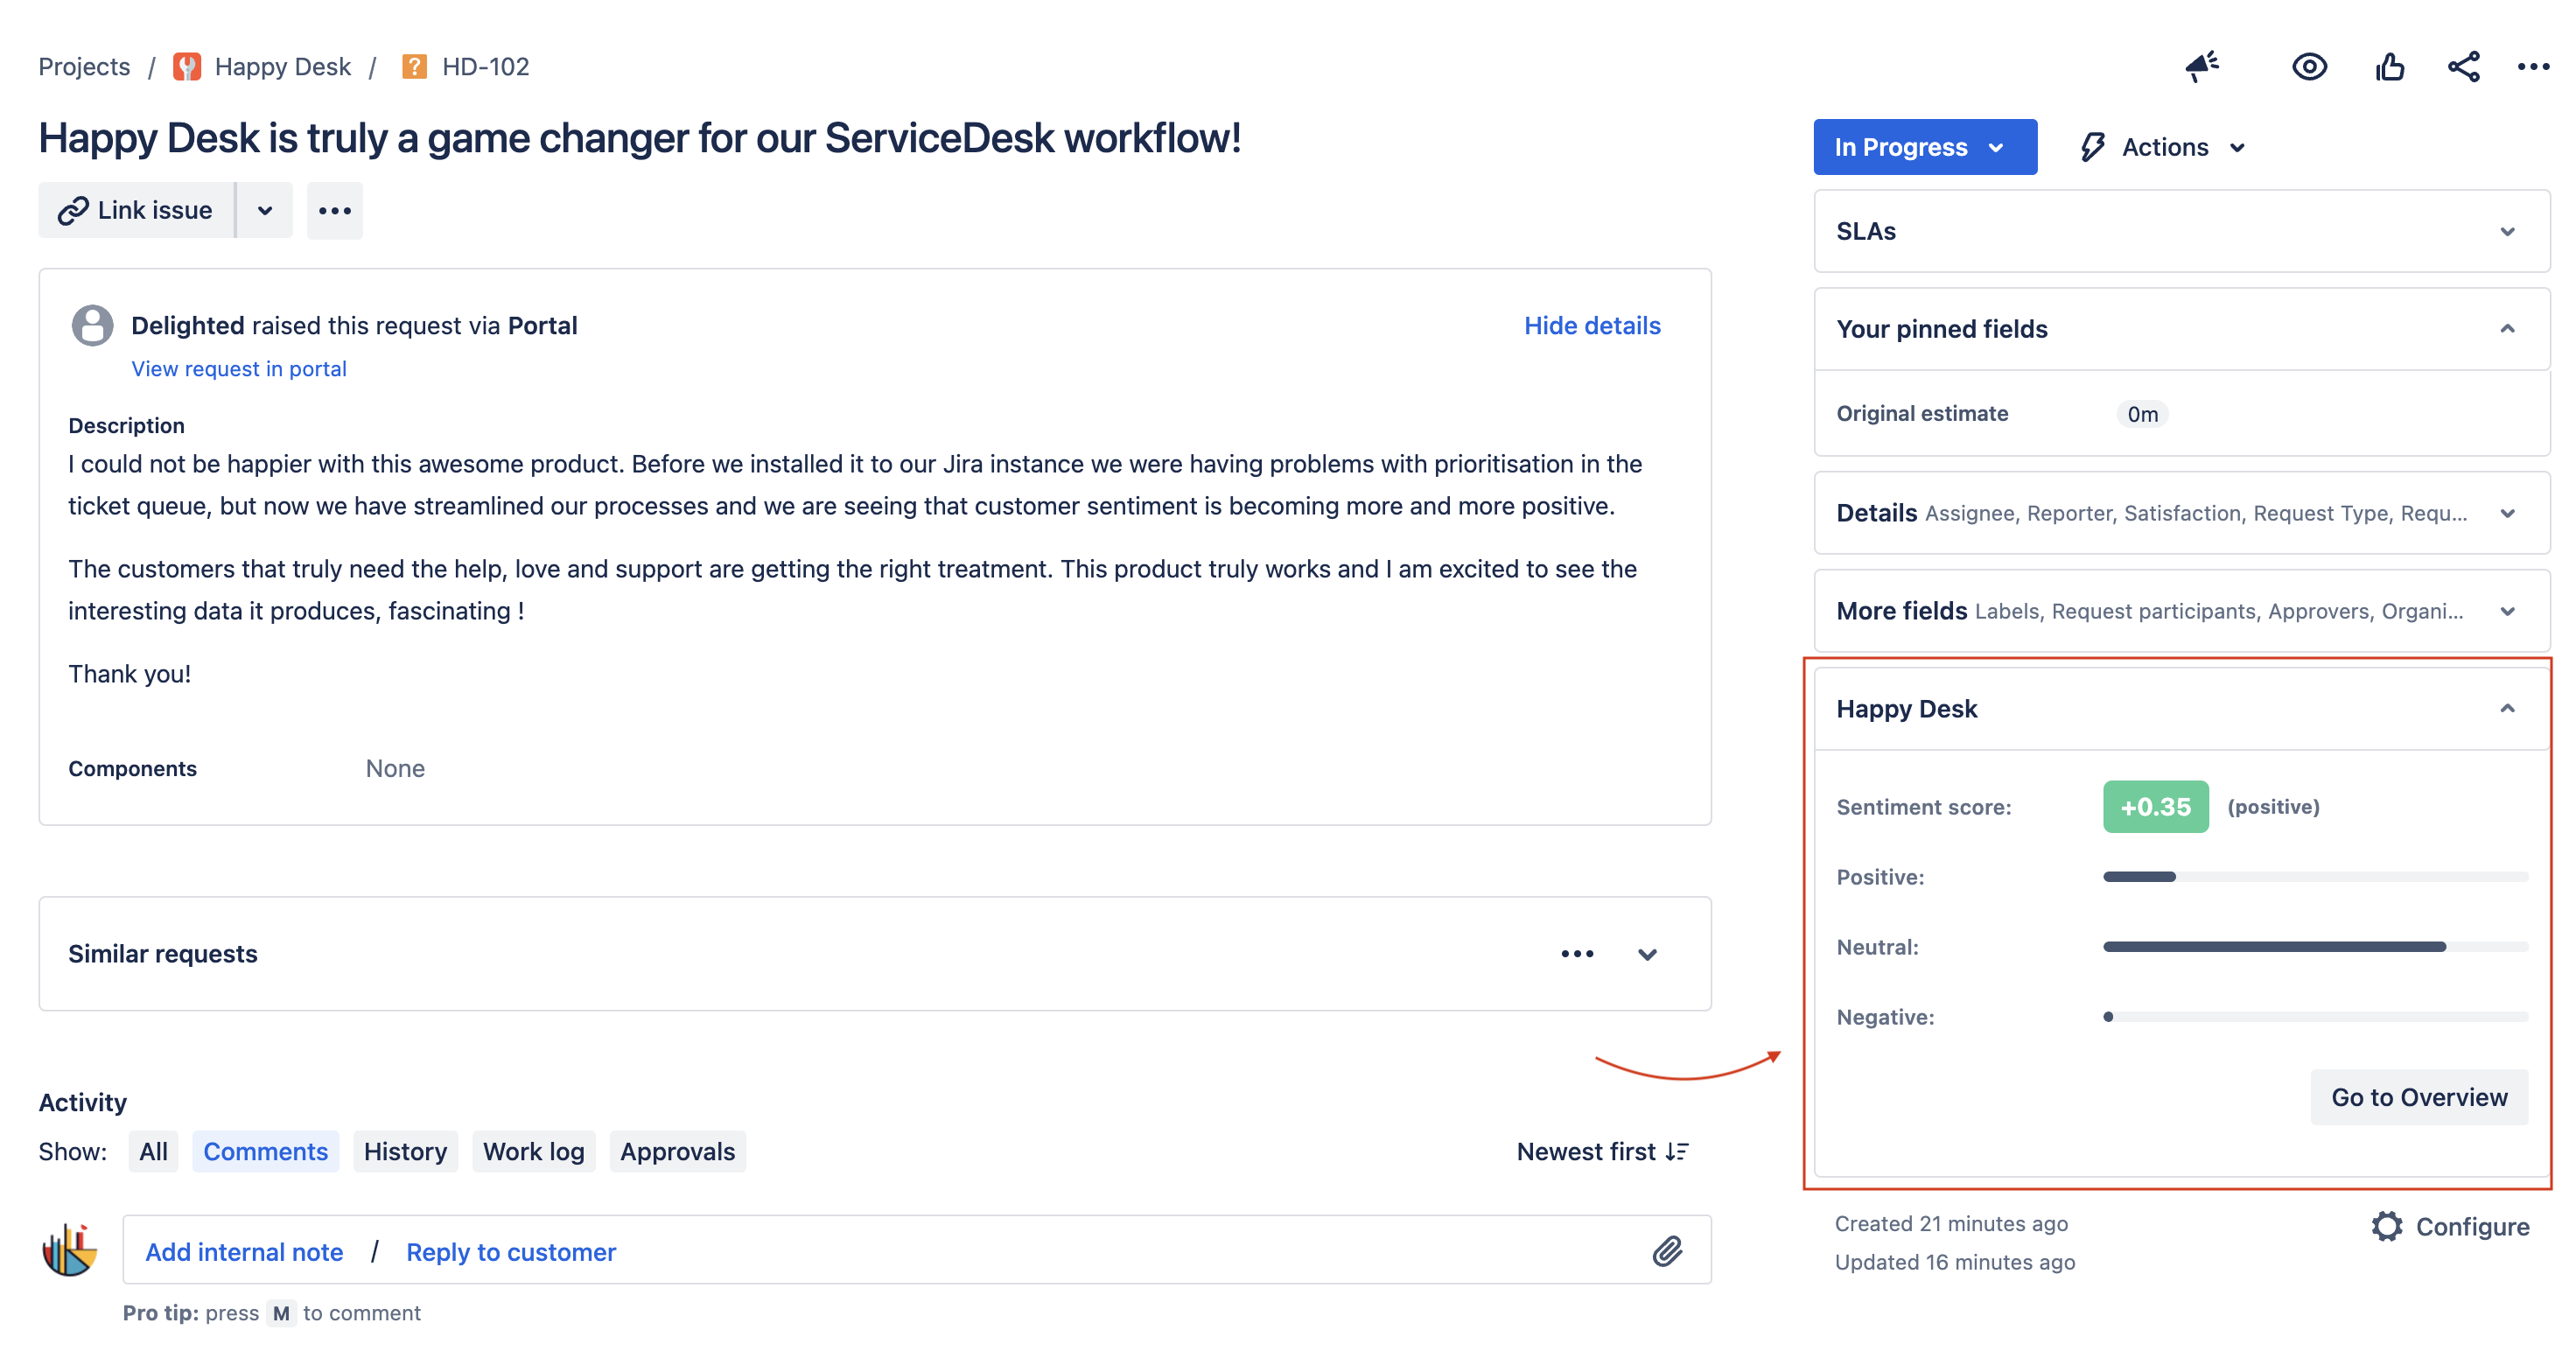Screen dimensions: 2576x1365
Task: Open the Actions dropdown
Action: [x=2162, y=147]
